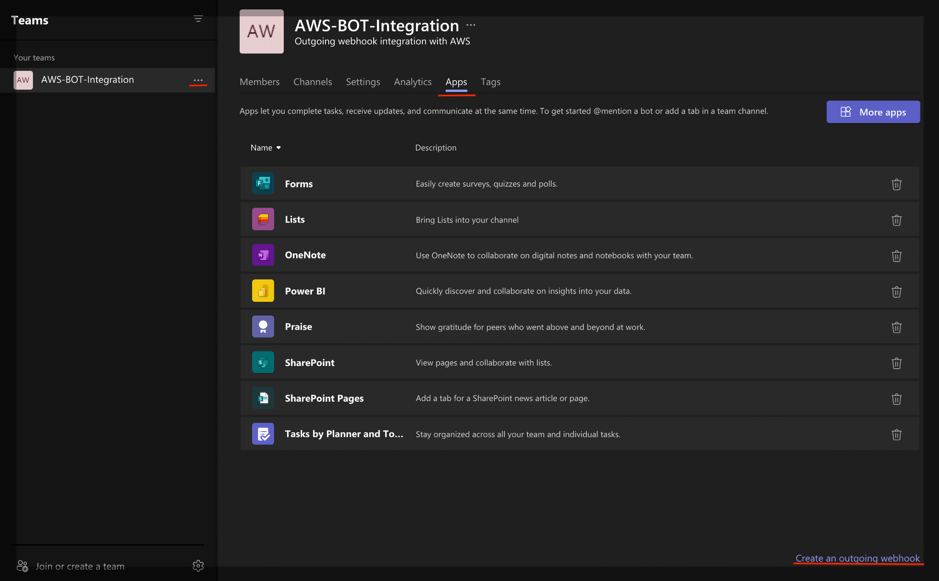Click the OneNote app icon
The image size is (939, 581).
point(263,255)
